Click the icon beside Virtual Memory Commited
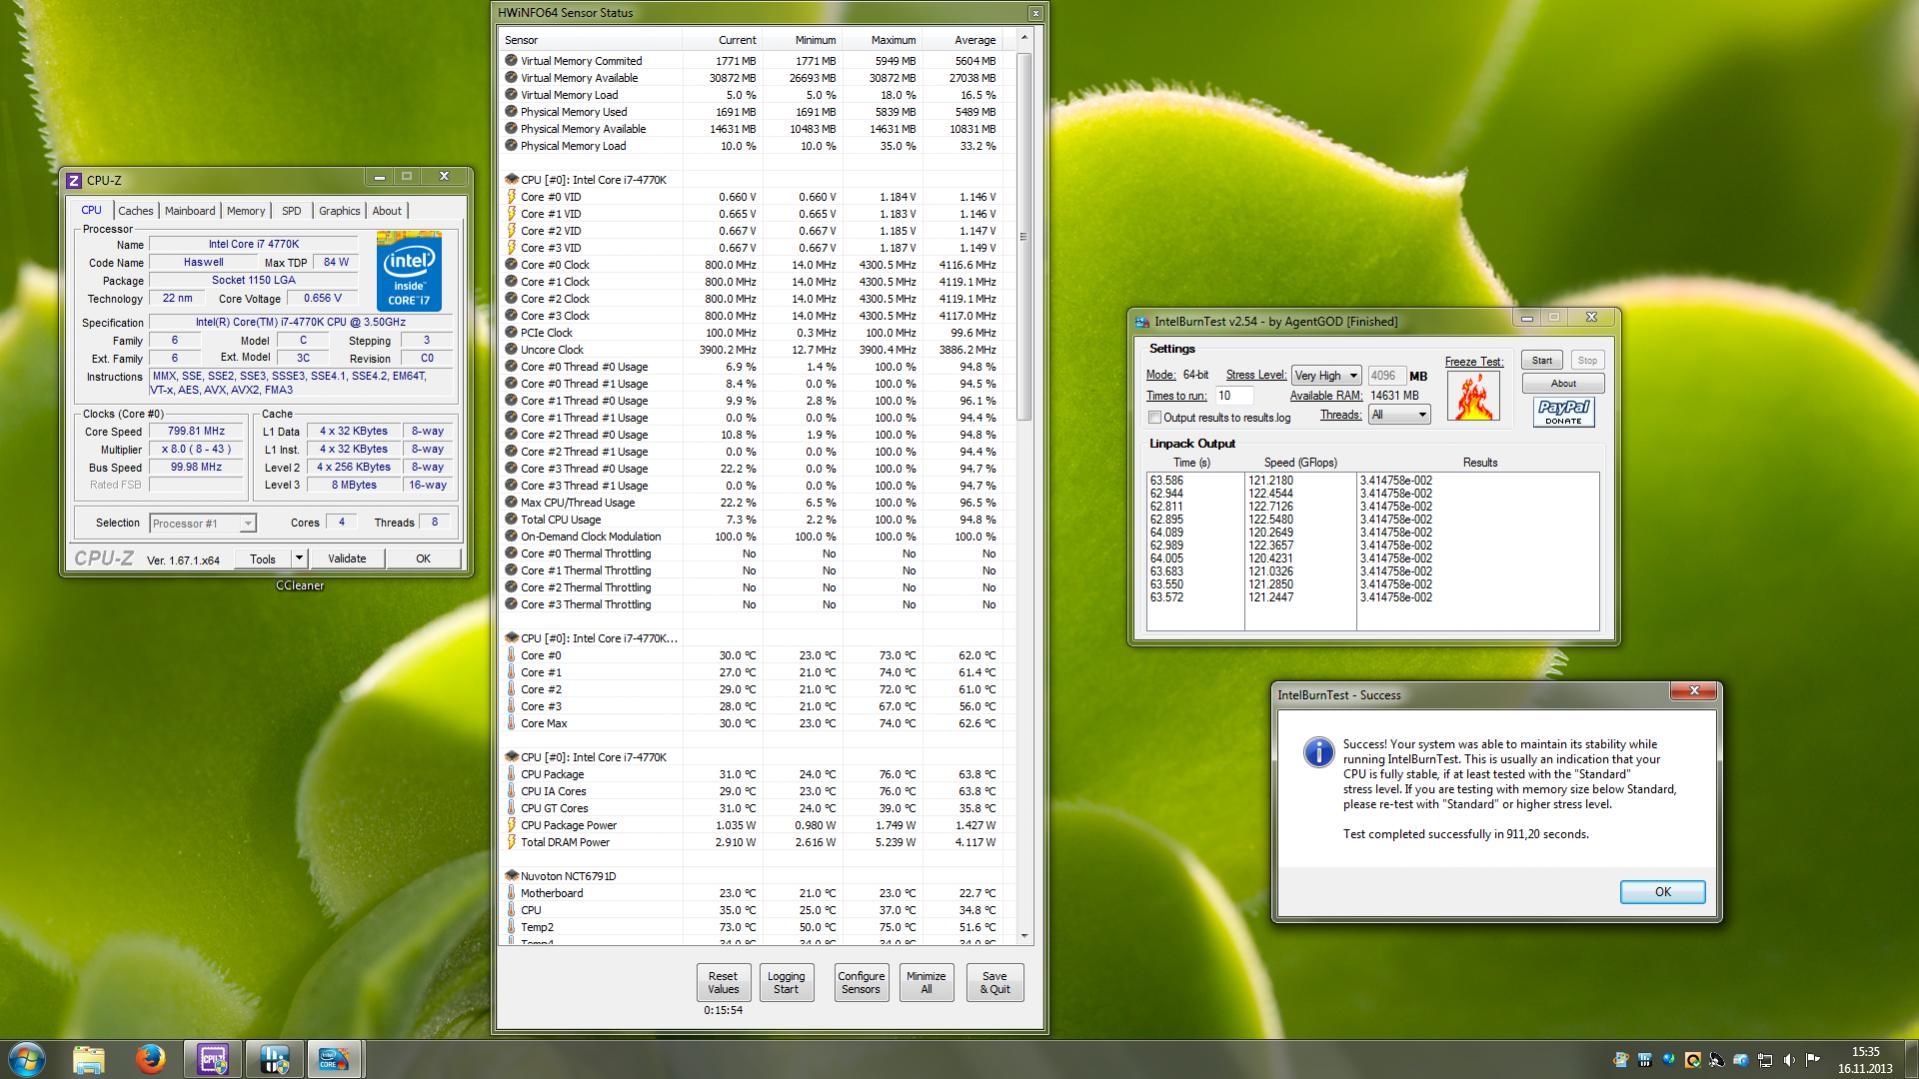Image resolution: width=1919 pixels, height=1079 pixels. click(511, 61)
